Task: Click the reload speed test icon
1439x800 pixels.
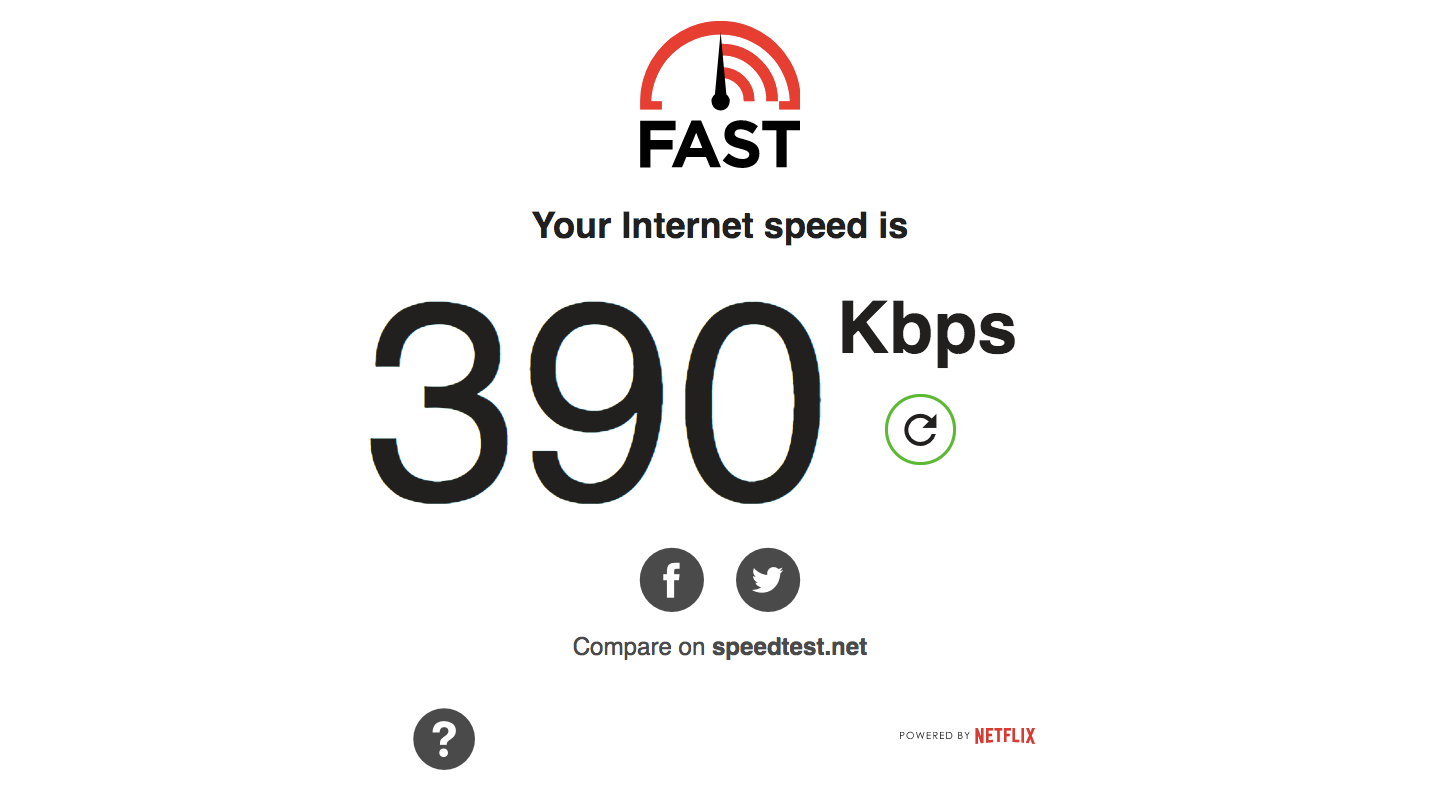Action: [x=920, y=430]
